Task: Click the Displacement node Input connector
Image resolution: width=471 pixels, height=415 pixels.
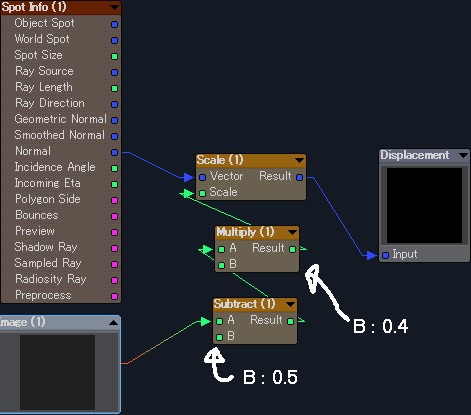Action: click(x=385, y=256)
